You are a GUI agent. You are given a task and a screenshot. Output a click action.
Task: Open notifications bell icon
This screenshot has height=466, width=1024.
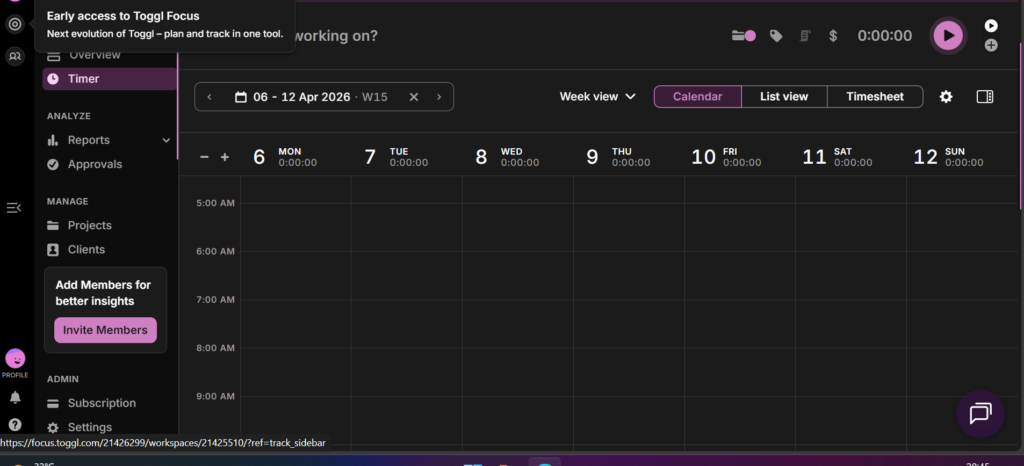pos(15,397)
